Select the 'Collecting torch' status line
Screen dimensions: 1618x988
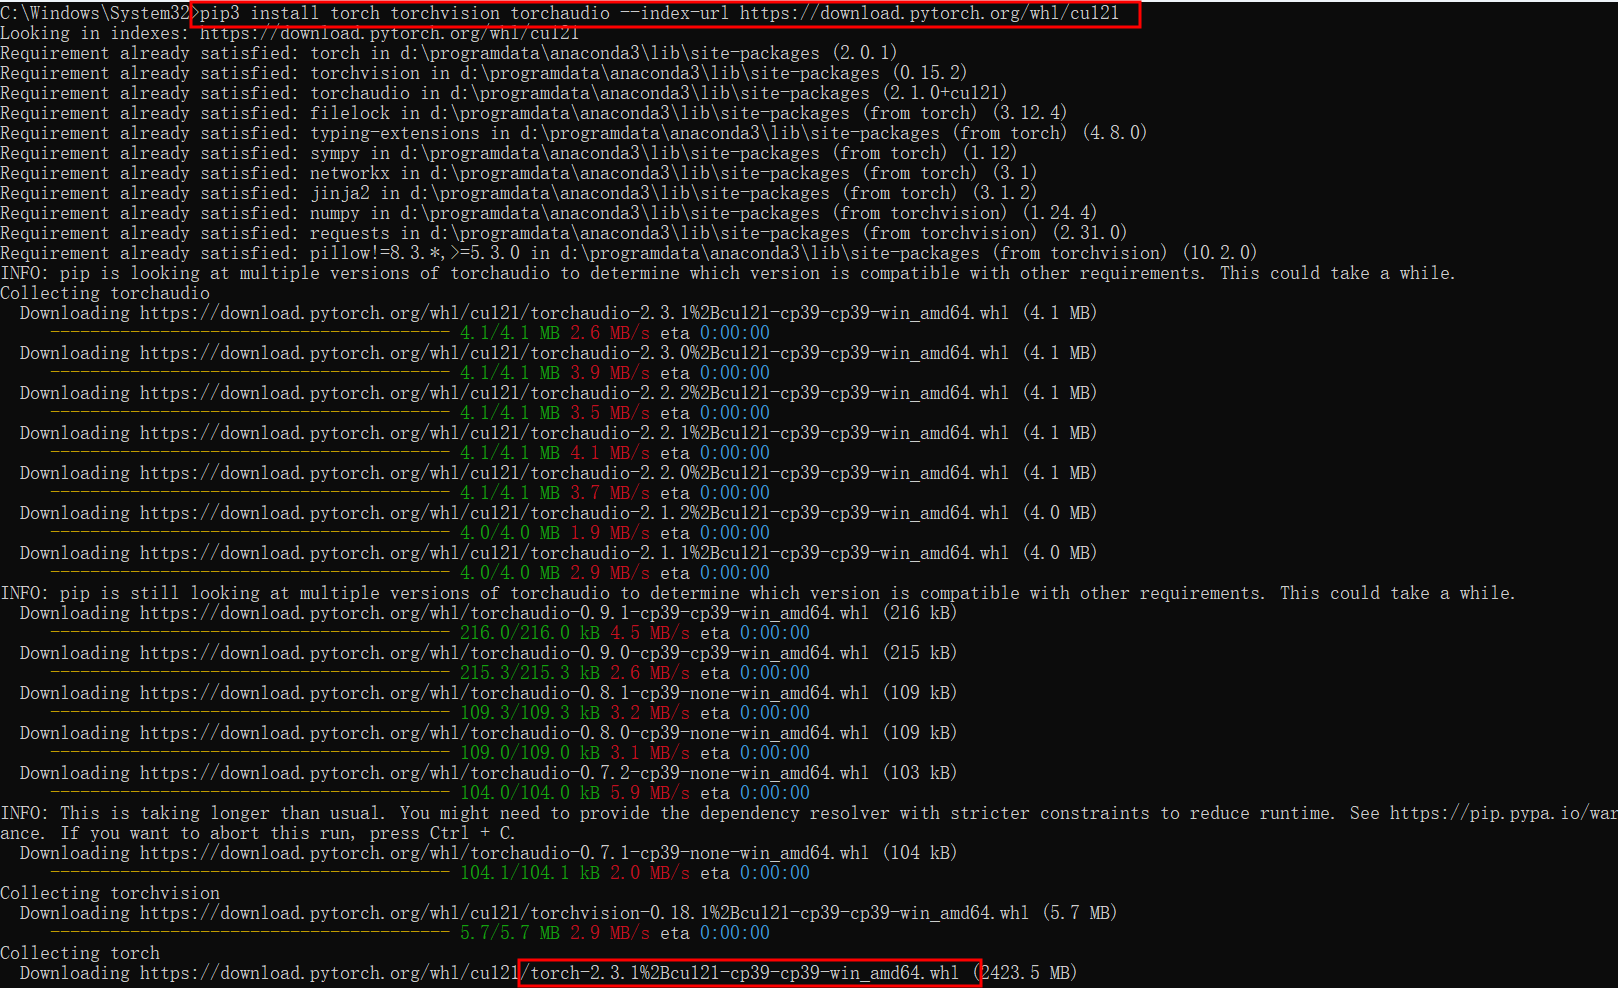point(81,952)
